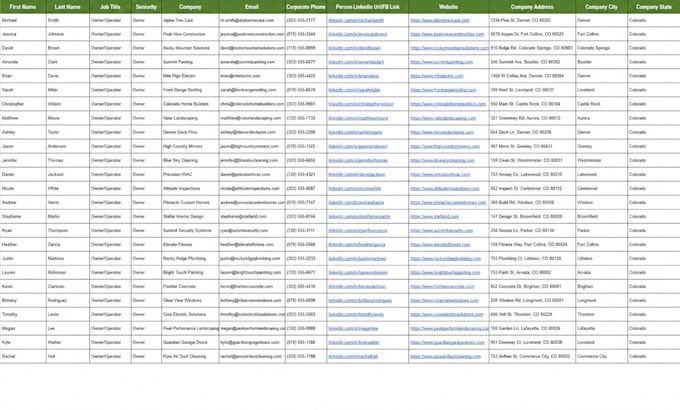Select the company cell 'Rocky Mountain Solutions'

tap(190, 48)
